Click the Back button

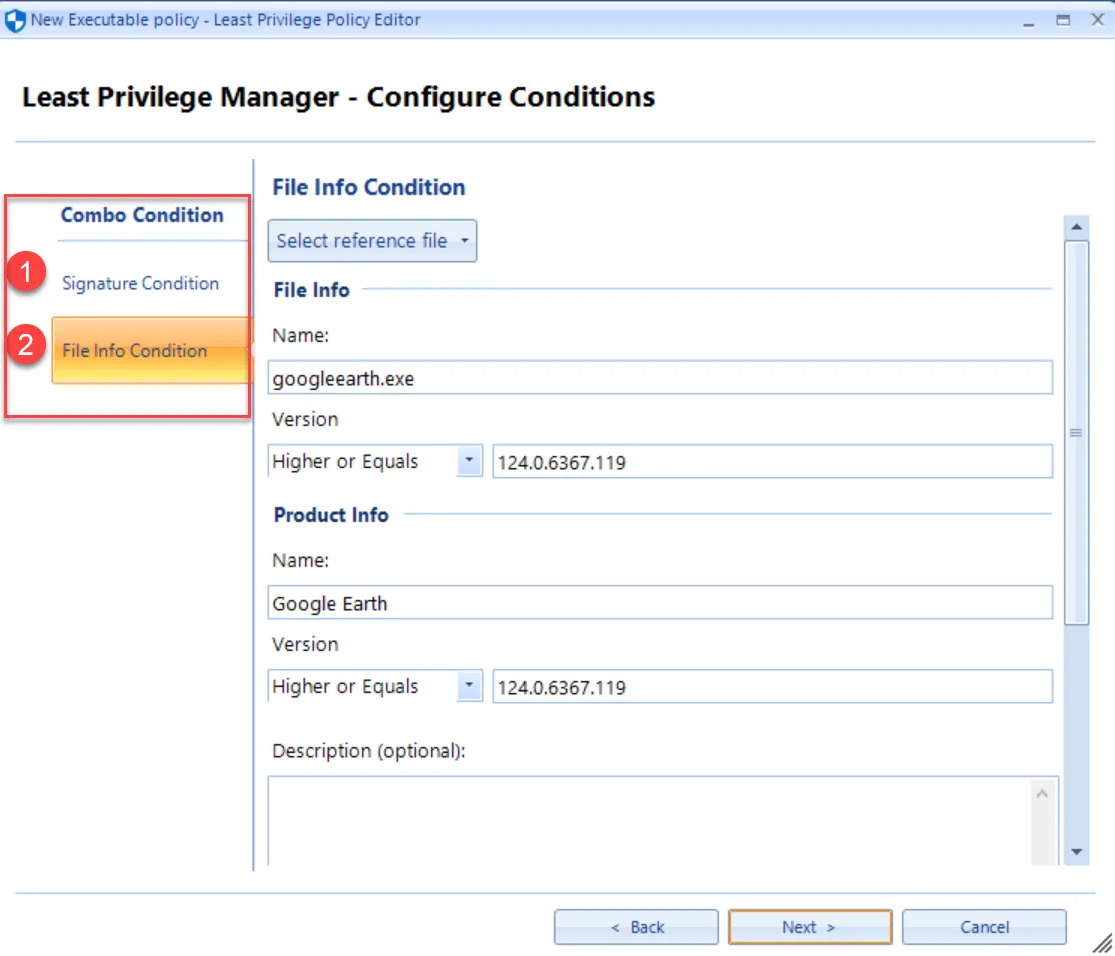click(x=636, y=926)
